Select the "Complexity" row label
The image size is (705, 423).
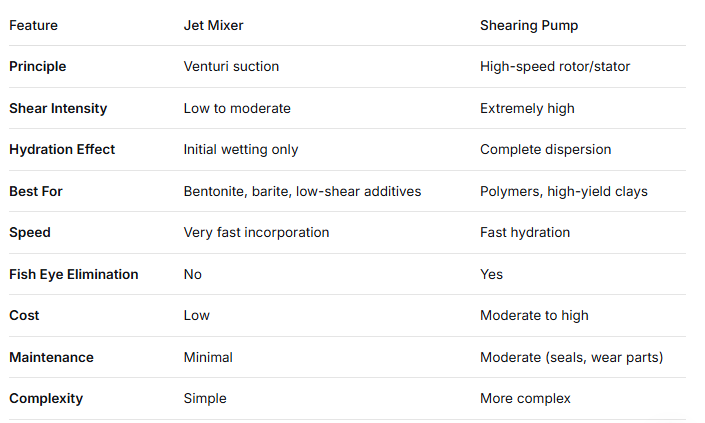click(46, 398)
